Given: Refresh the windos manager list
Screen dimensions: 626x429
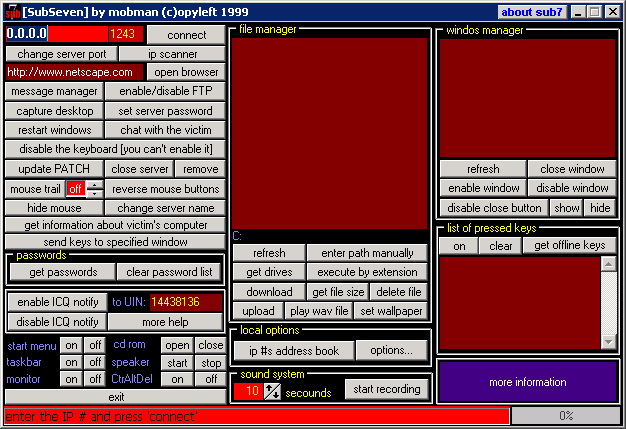Looking at the screenshot, I should click(482, 169).
